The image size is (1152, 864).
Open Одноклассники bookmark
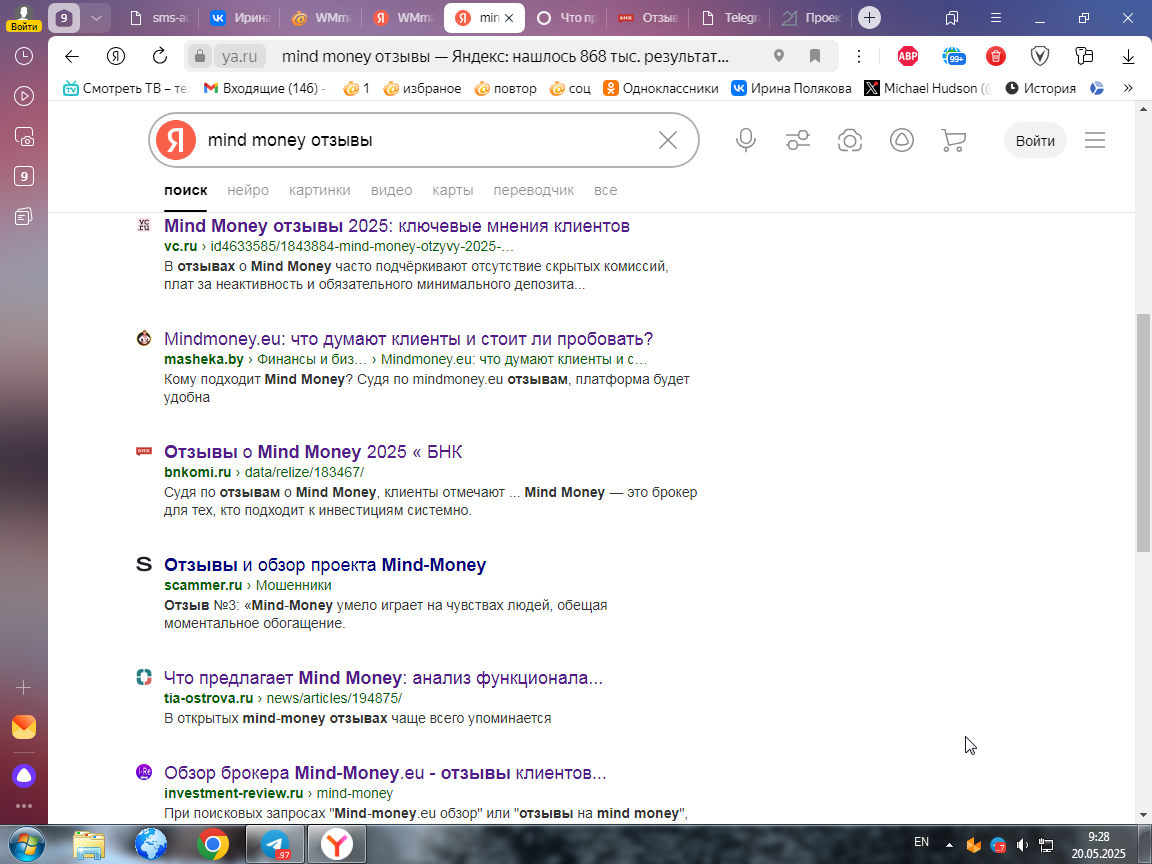(x=660, y=88)
